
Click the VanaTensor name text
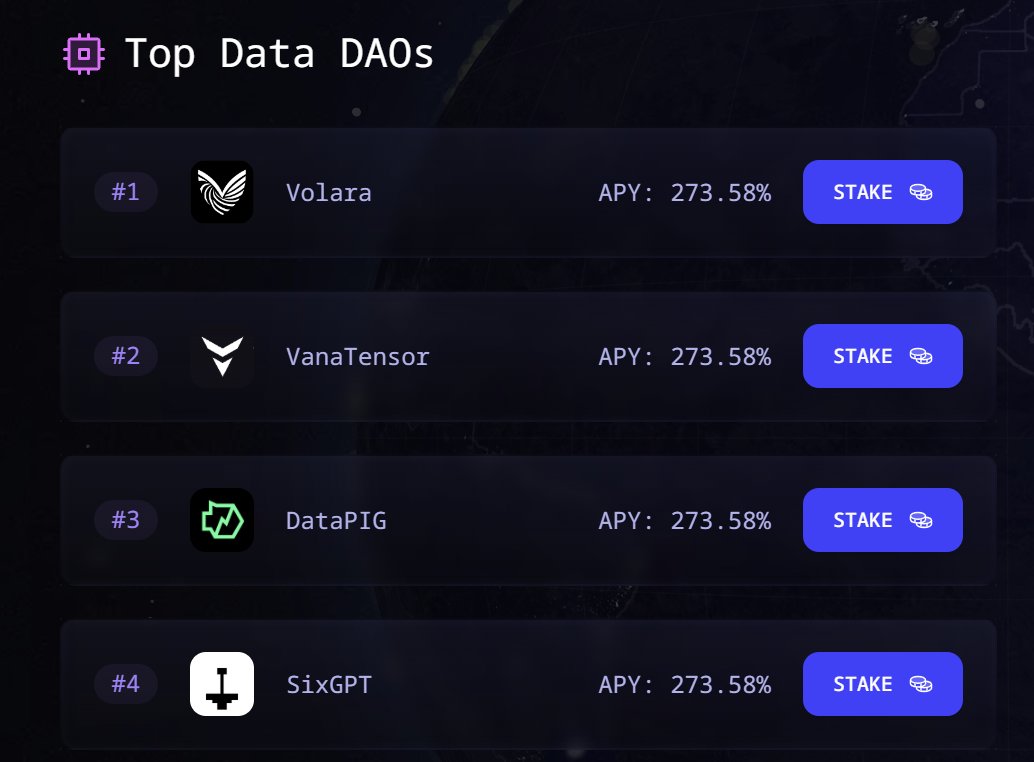pyautogui.click(x=357, y=356)
